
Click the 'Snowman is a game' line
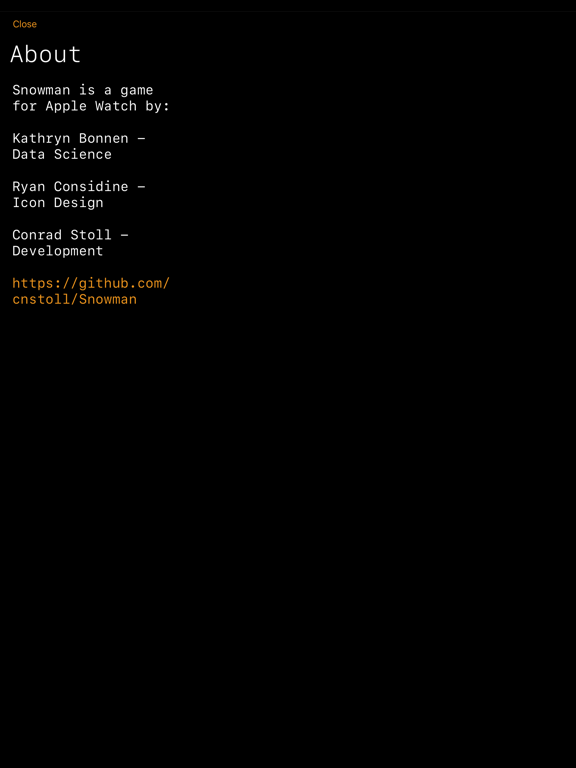[x=83, y=90]
